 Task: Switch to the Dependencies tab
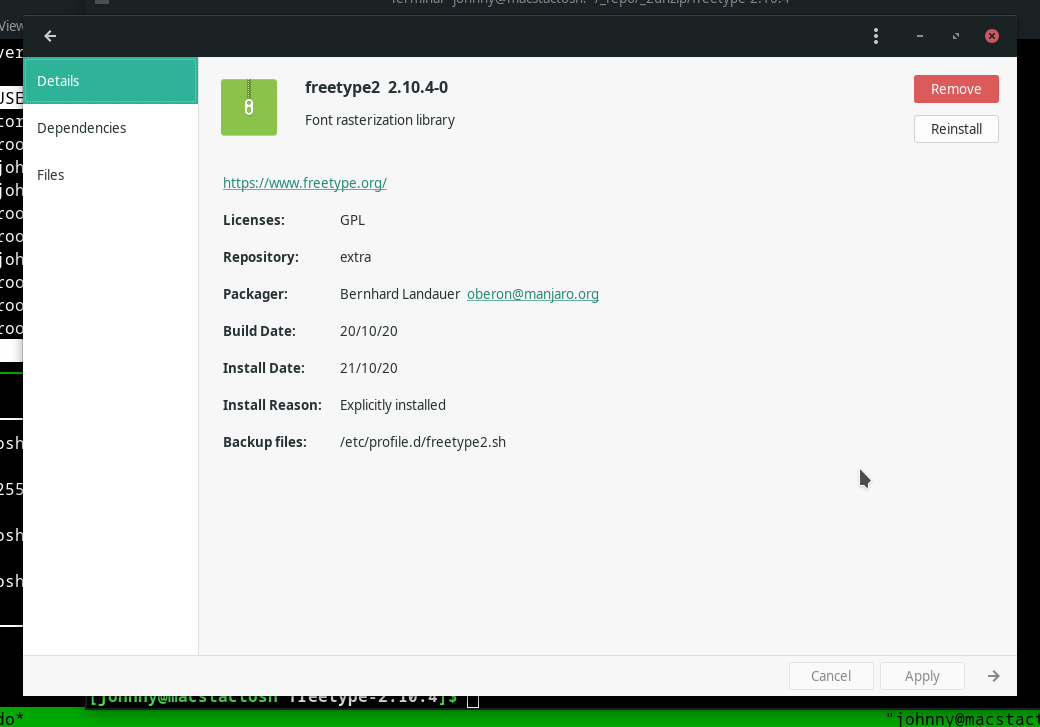coord(110,128)
